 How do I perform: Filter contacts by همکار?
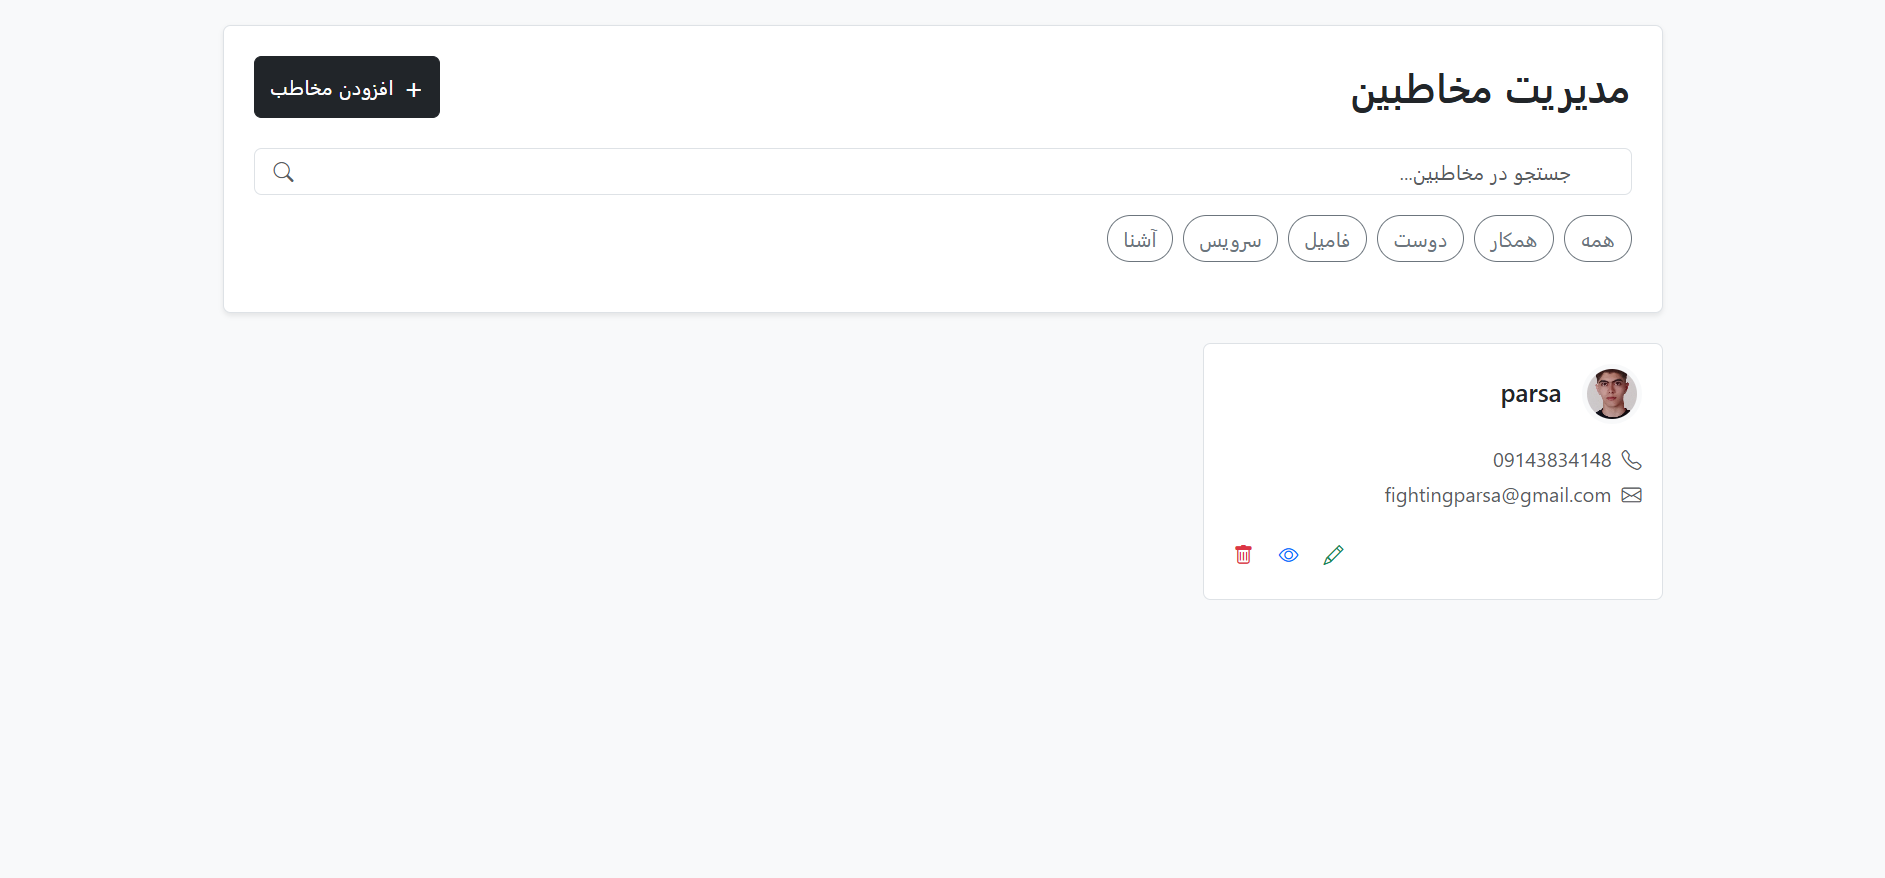coord(1513,239)
